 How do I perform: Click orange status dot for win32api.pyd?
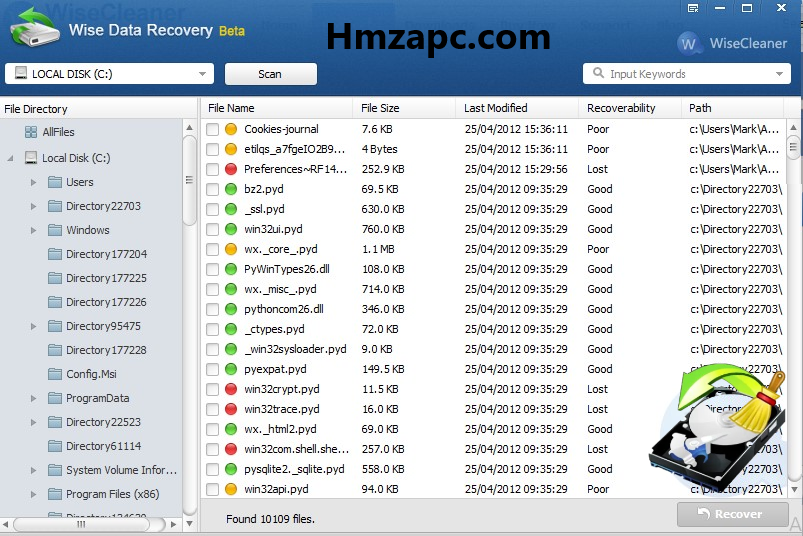pyautogui.click(x=231, y=489)
